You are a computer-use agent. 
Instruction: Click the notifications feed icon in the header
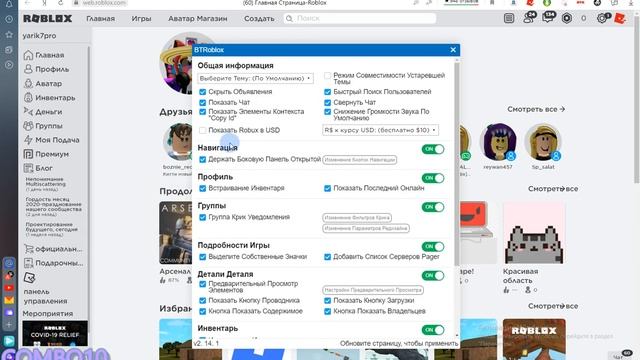coord(509,18)
